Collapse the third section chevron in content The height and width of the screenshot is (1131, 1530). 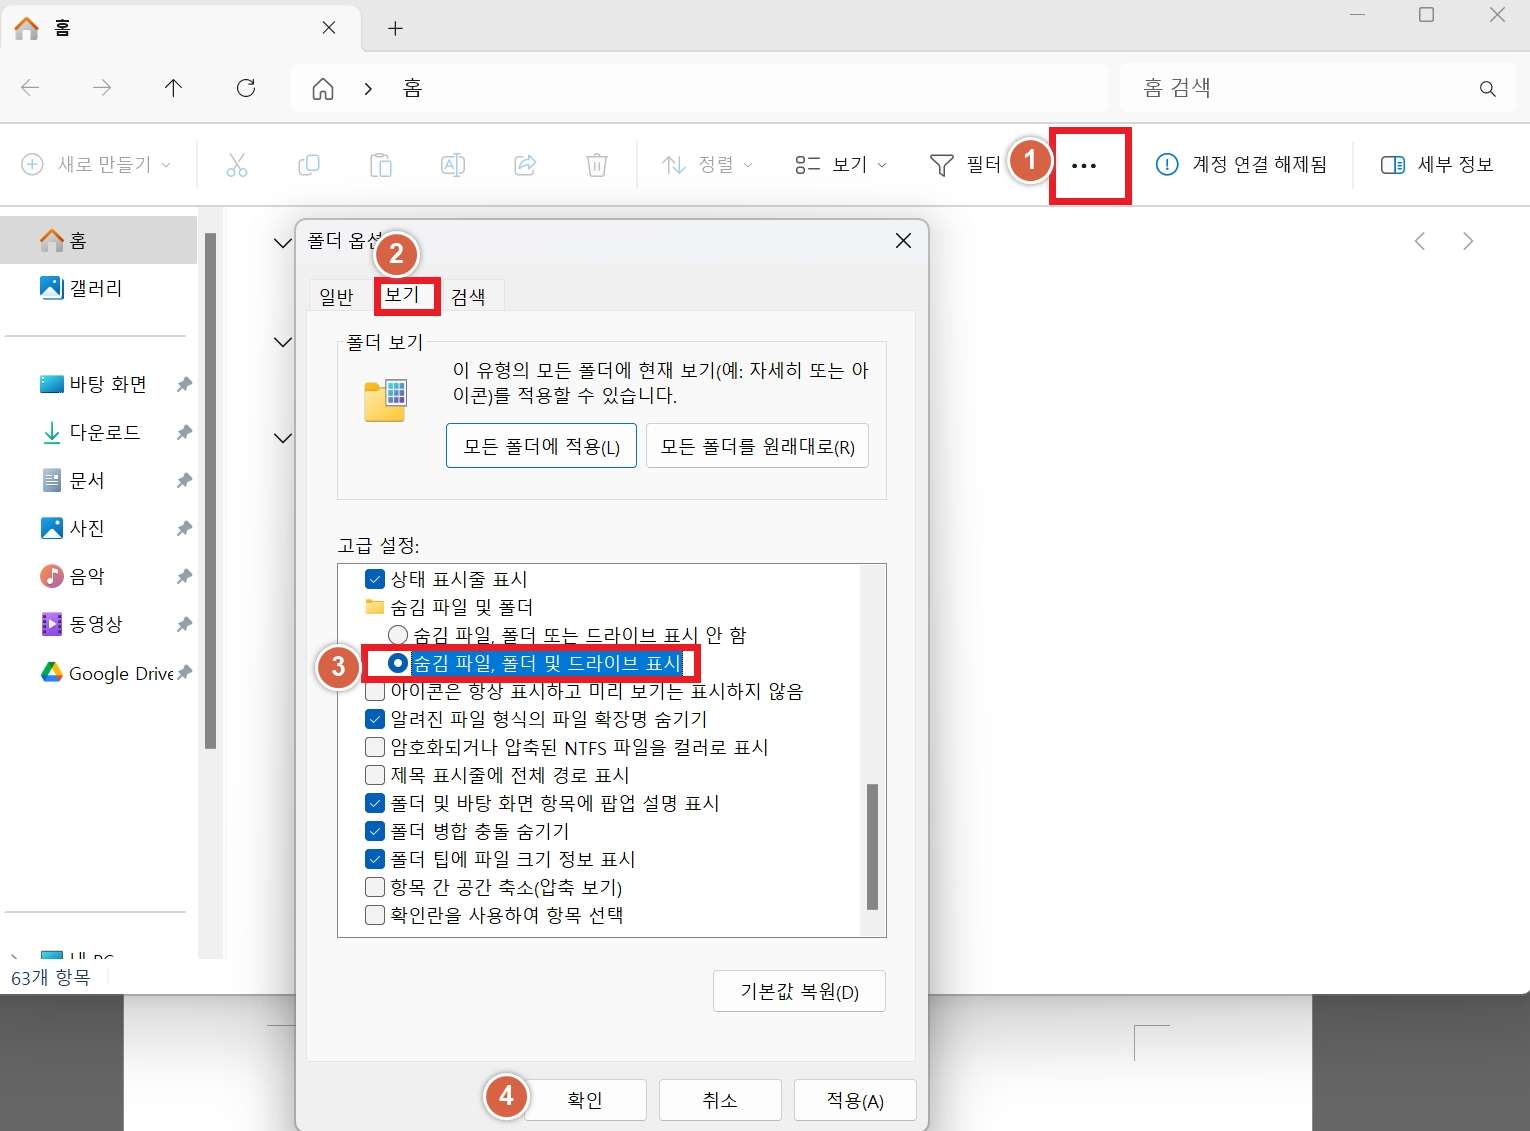(283, 438)
